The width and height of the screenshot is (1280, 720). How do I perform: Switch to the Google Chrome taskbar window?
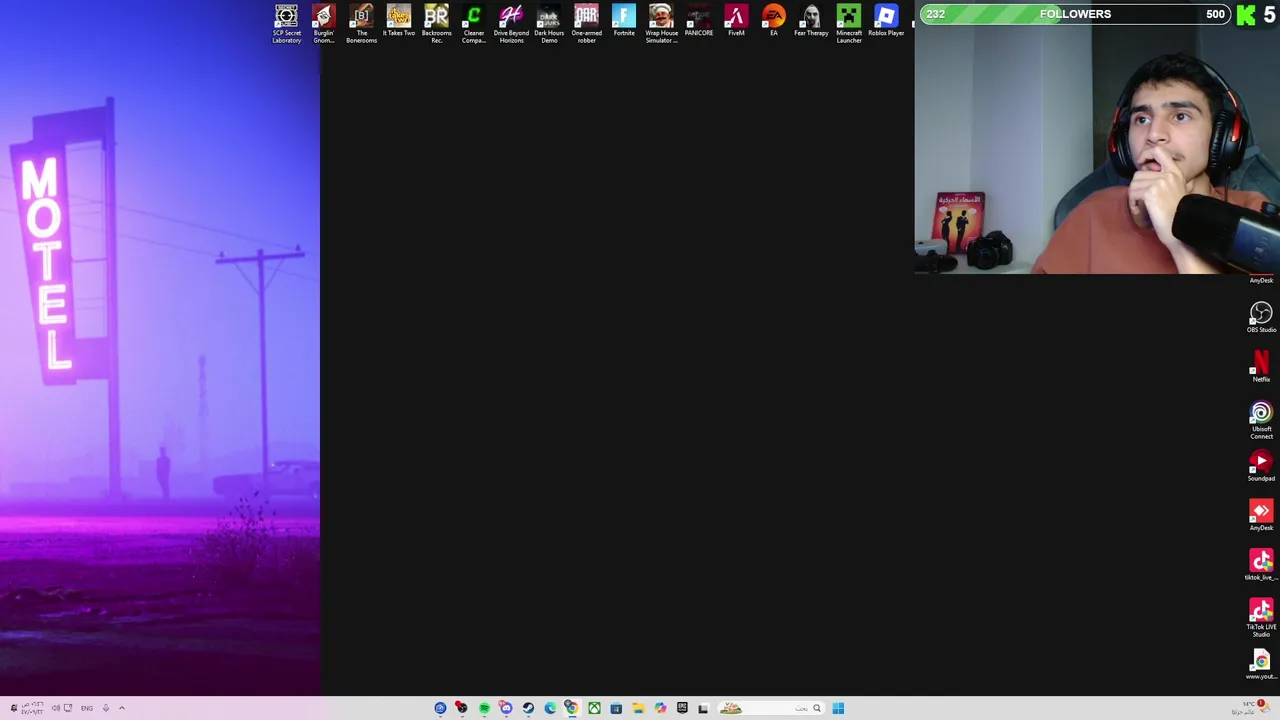(x=571, y=708)
